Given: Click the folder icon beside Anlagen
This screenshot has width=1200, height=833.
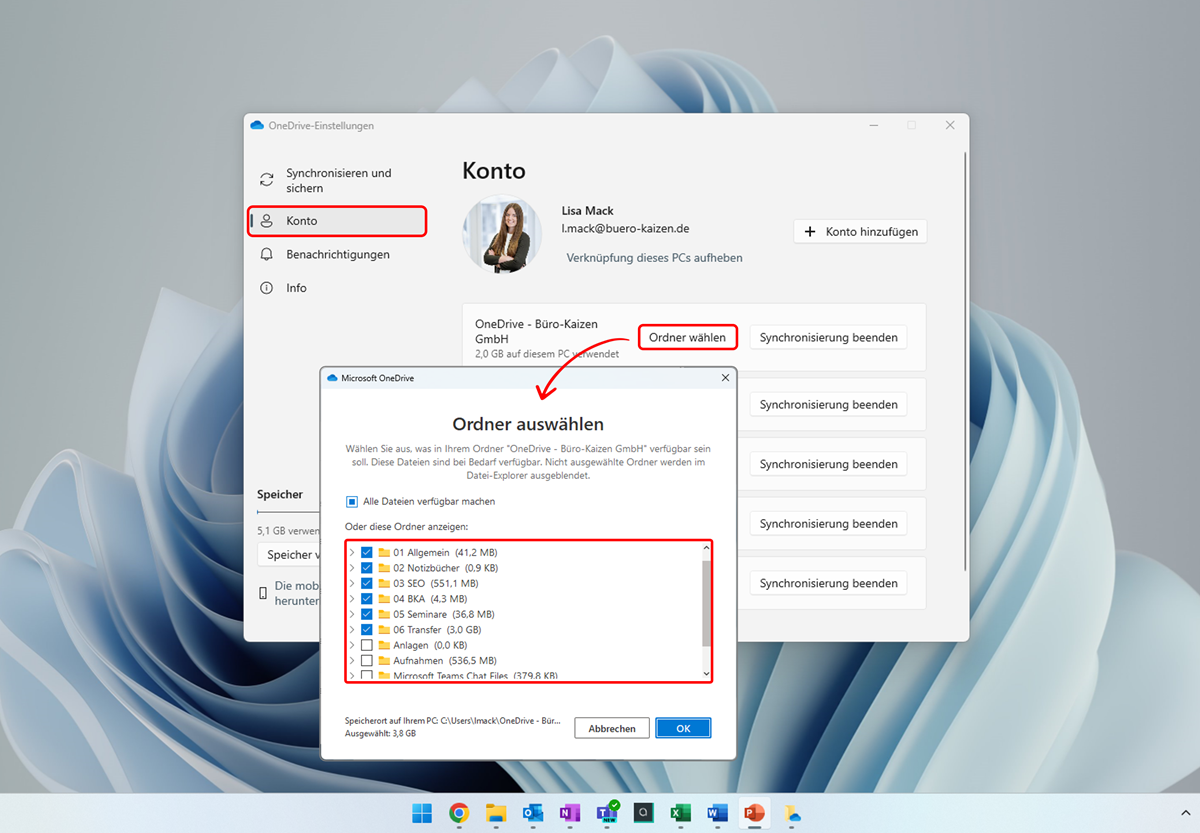Looking at the screenshot, I should coord(384,645).
